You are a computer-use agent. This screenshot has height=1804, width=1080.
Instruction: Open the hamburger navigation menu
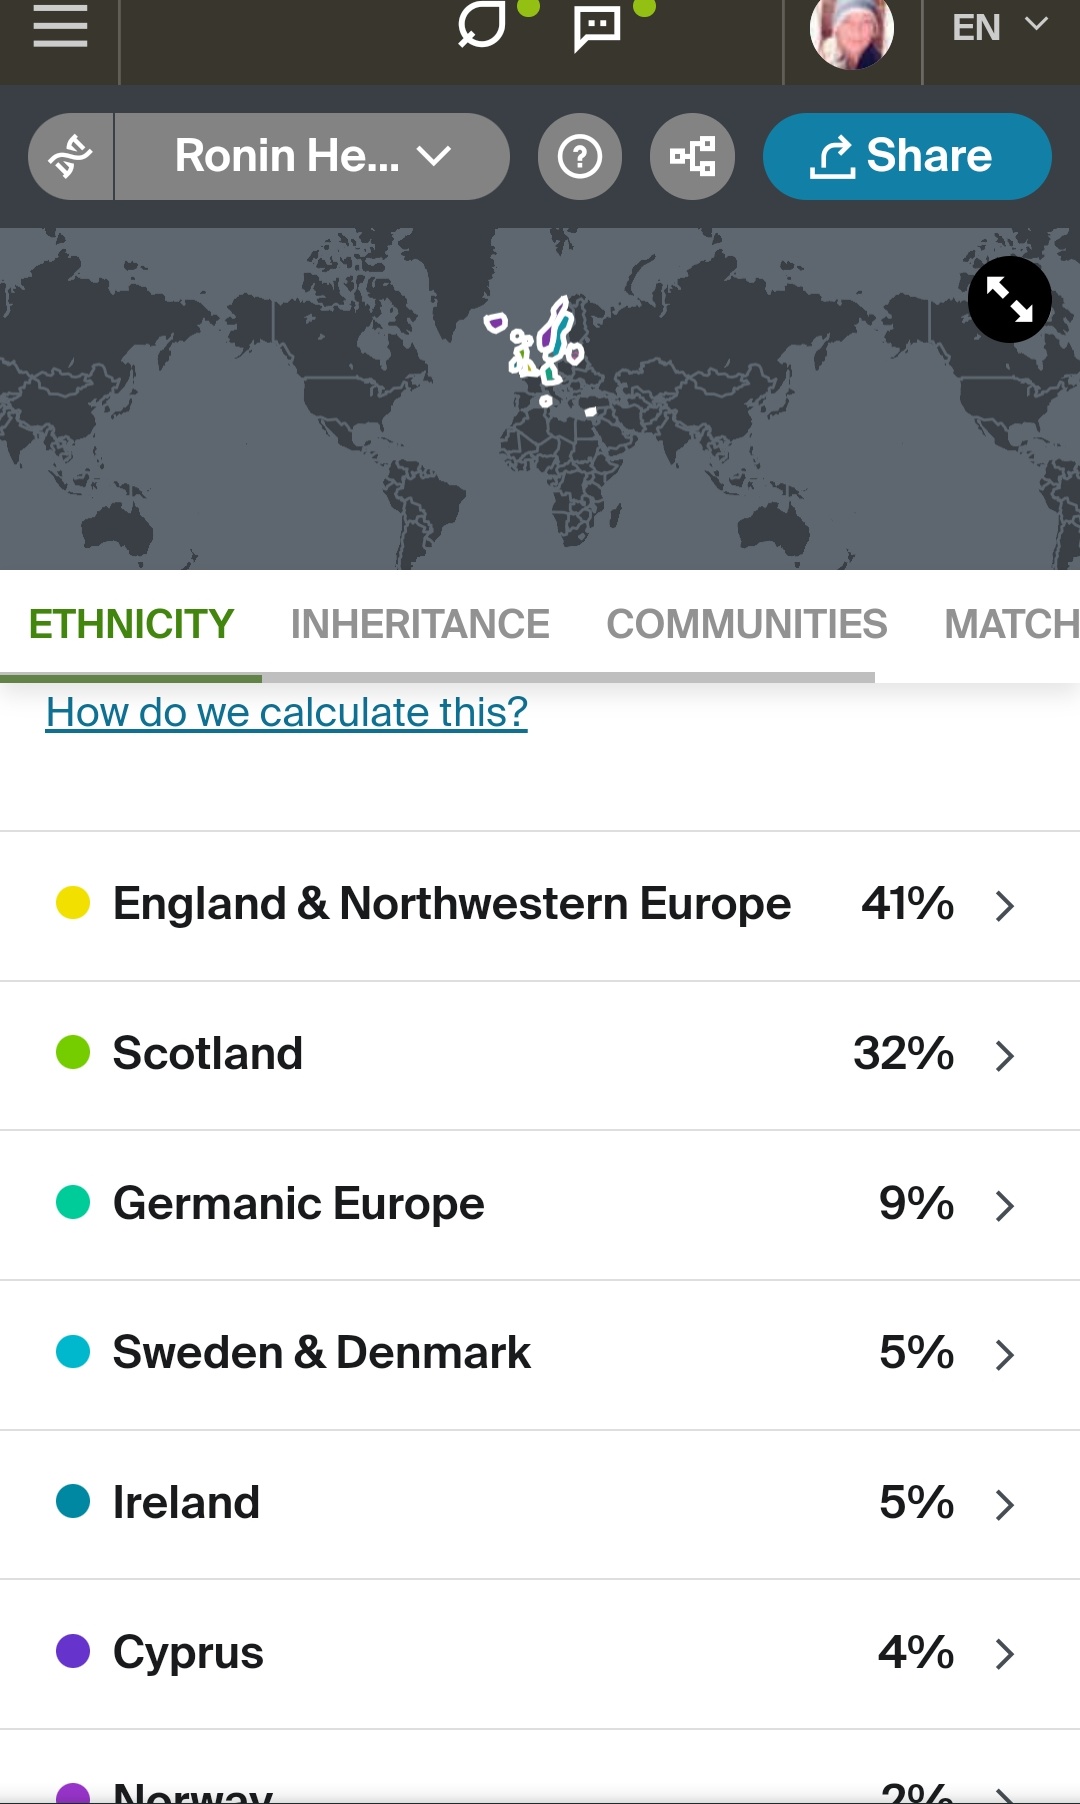click(x=60, y=28)
